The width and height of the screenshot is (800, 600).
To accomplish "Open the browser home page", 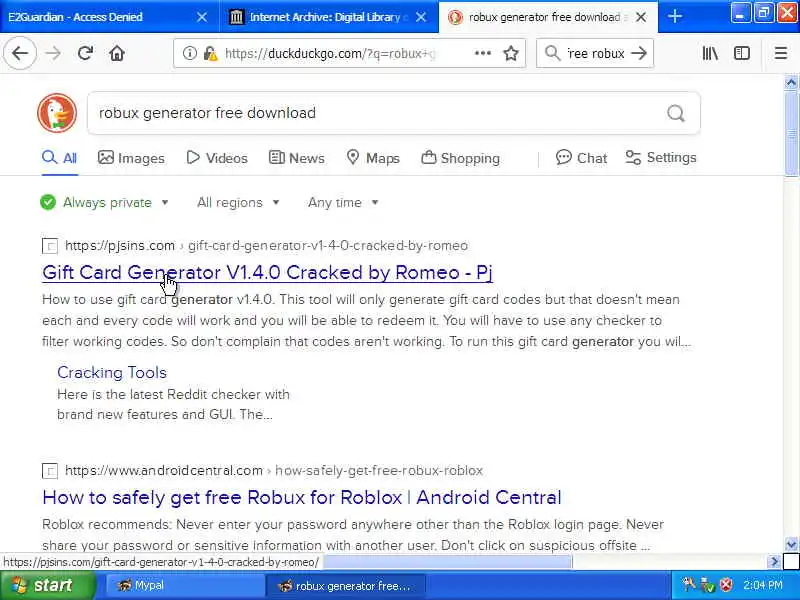I will 117,53.
